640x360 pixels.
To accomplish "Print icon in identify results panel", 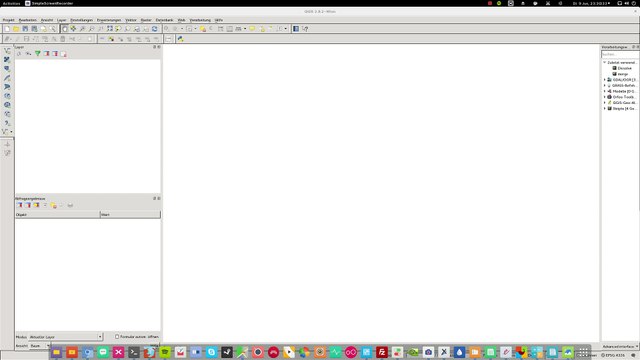I will coord(70,205).
